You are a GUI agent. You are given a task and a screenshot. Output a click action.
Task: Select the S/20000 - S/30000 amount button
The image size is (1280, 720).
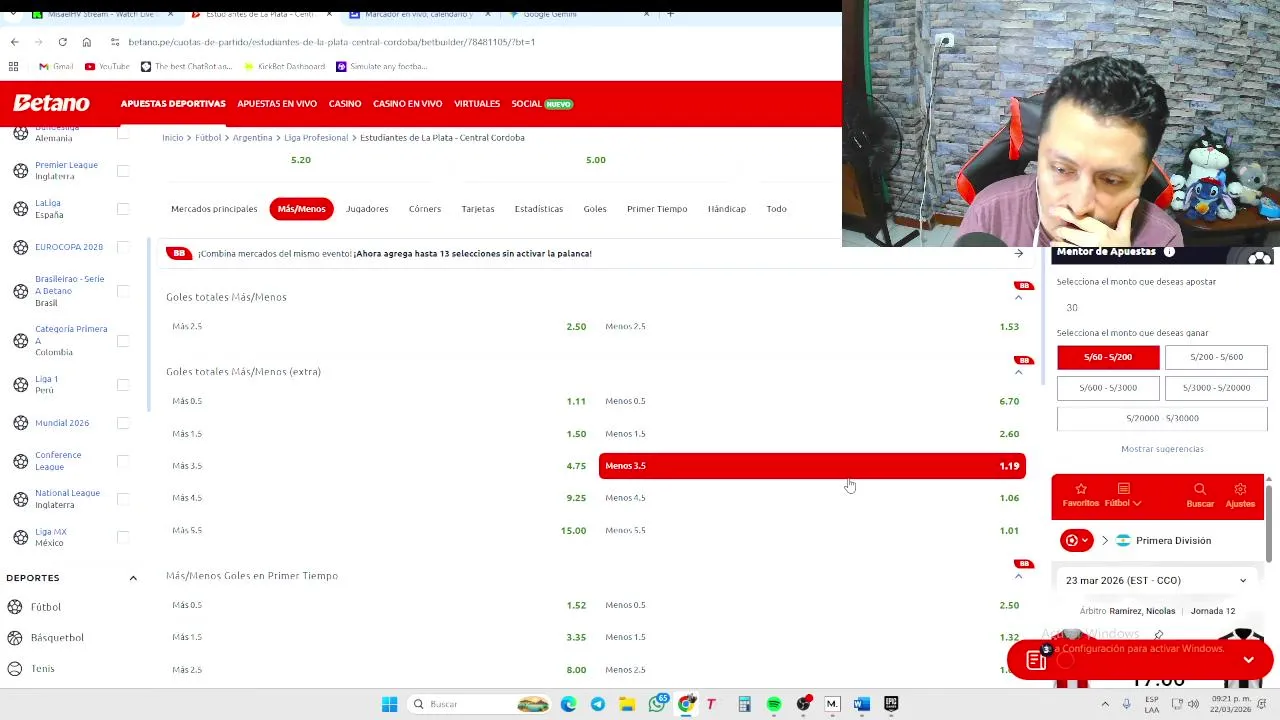click(1162, 418)
